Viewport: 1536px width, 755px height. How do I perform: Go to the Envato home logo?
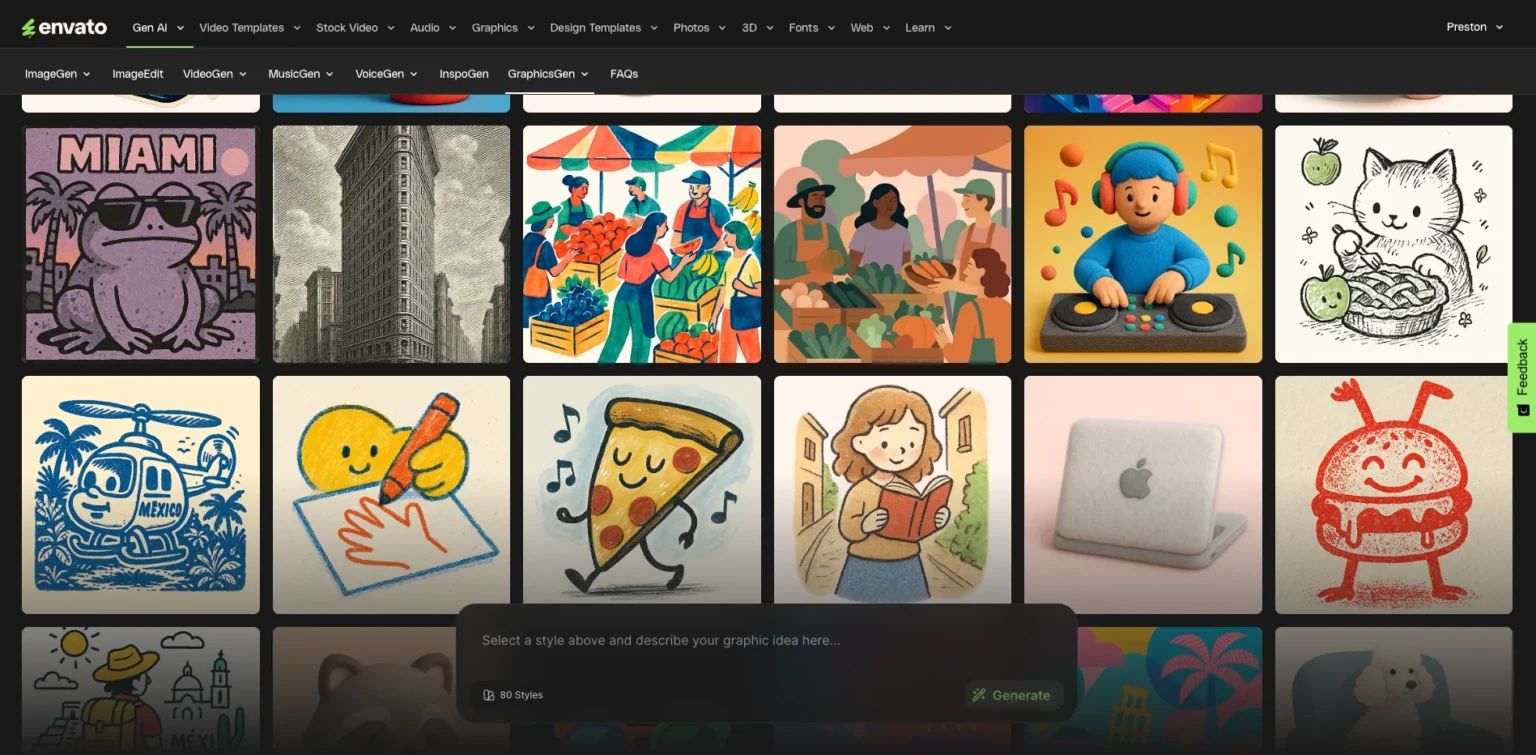[64, 27]
